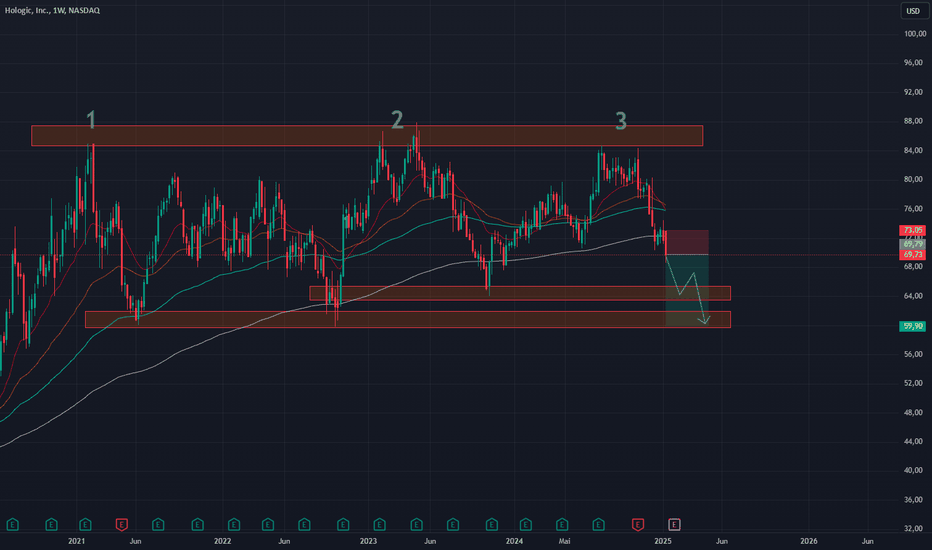Click the red earnings marker near mid-2021

[x=121, y=524]
